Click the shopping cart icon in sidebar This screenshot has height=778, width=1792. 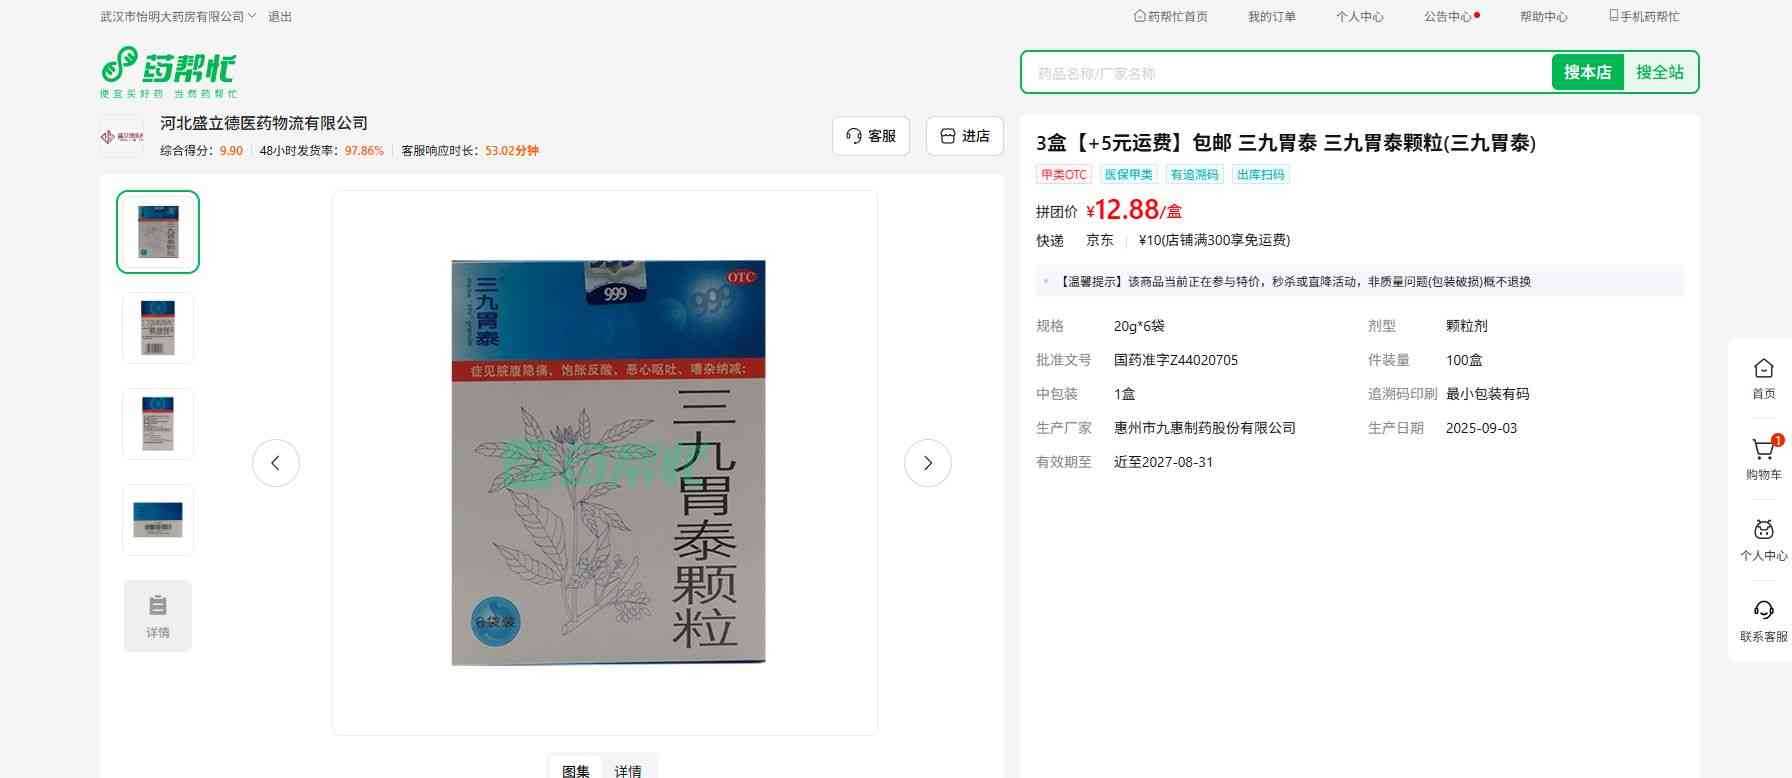coord(1763,451)
